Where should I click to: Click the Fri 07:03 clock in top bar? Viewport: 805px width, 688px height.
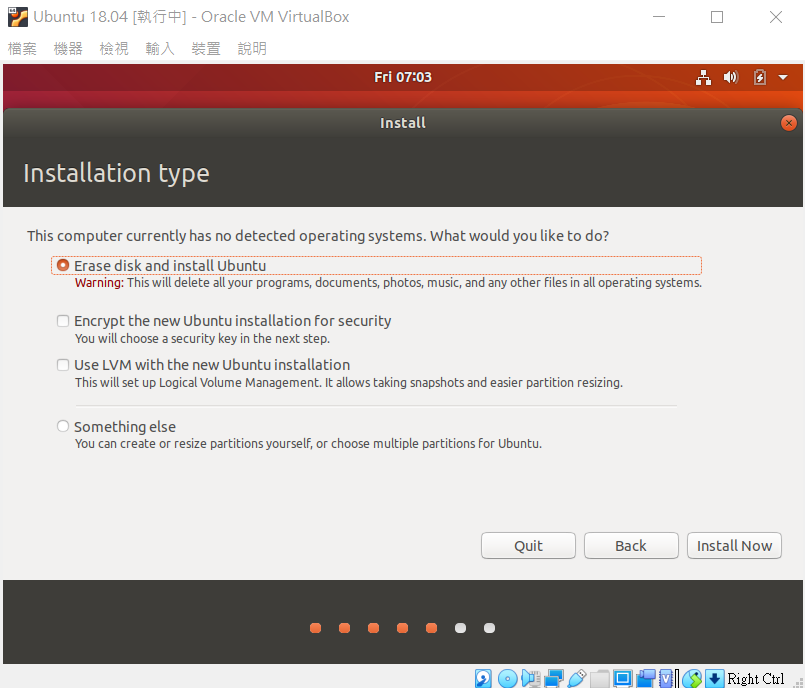coord(403,77)
